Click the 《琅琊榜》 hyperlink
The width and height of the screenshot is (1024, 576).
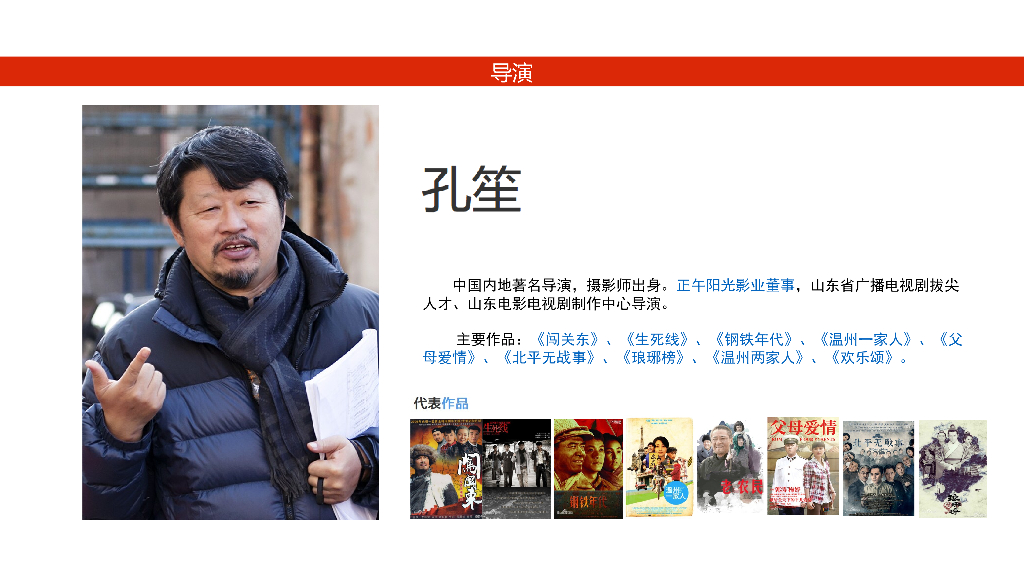coord(653,358)
